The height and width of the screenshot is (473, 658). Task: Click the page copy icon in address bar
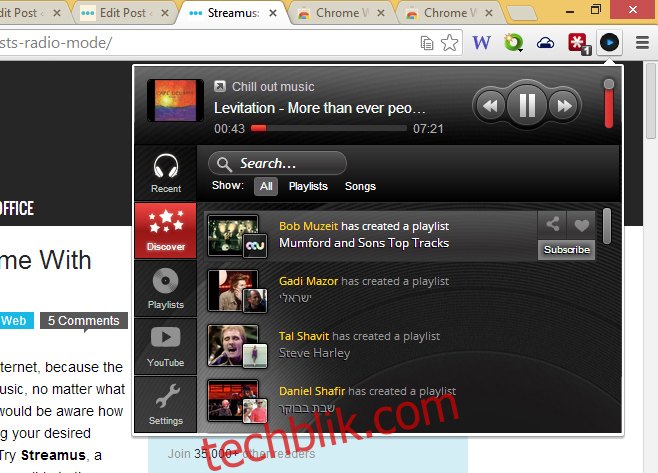coord(427,43)
